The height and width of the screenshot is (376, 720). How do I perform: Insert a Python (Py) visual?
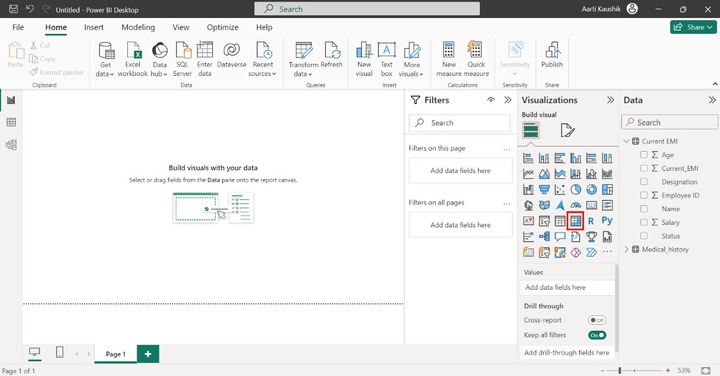coord(607,221)
